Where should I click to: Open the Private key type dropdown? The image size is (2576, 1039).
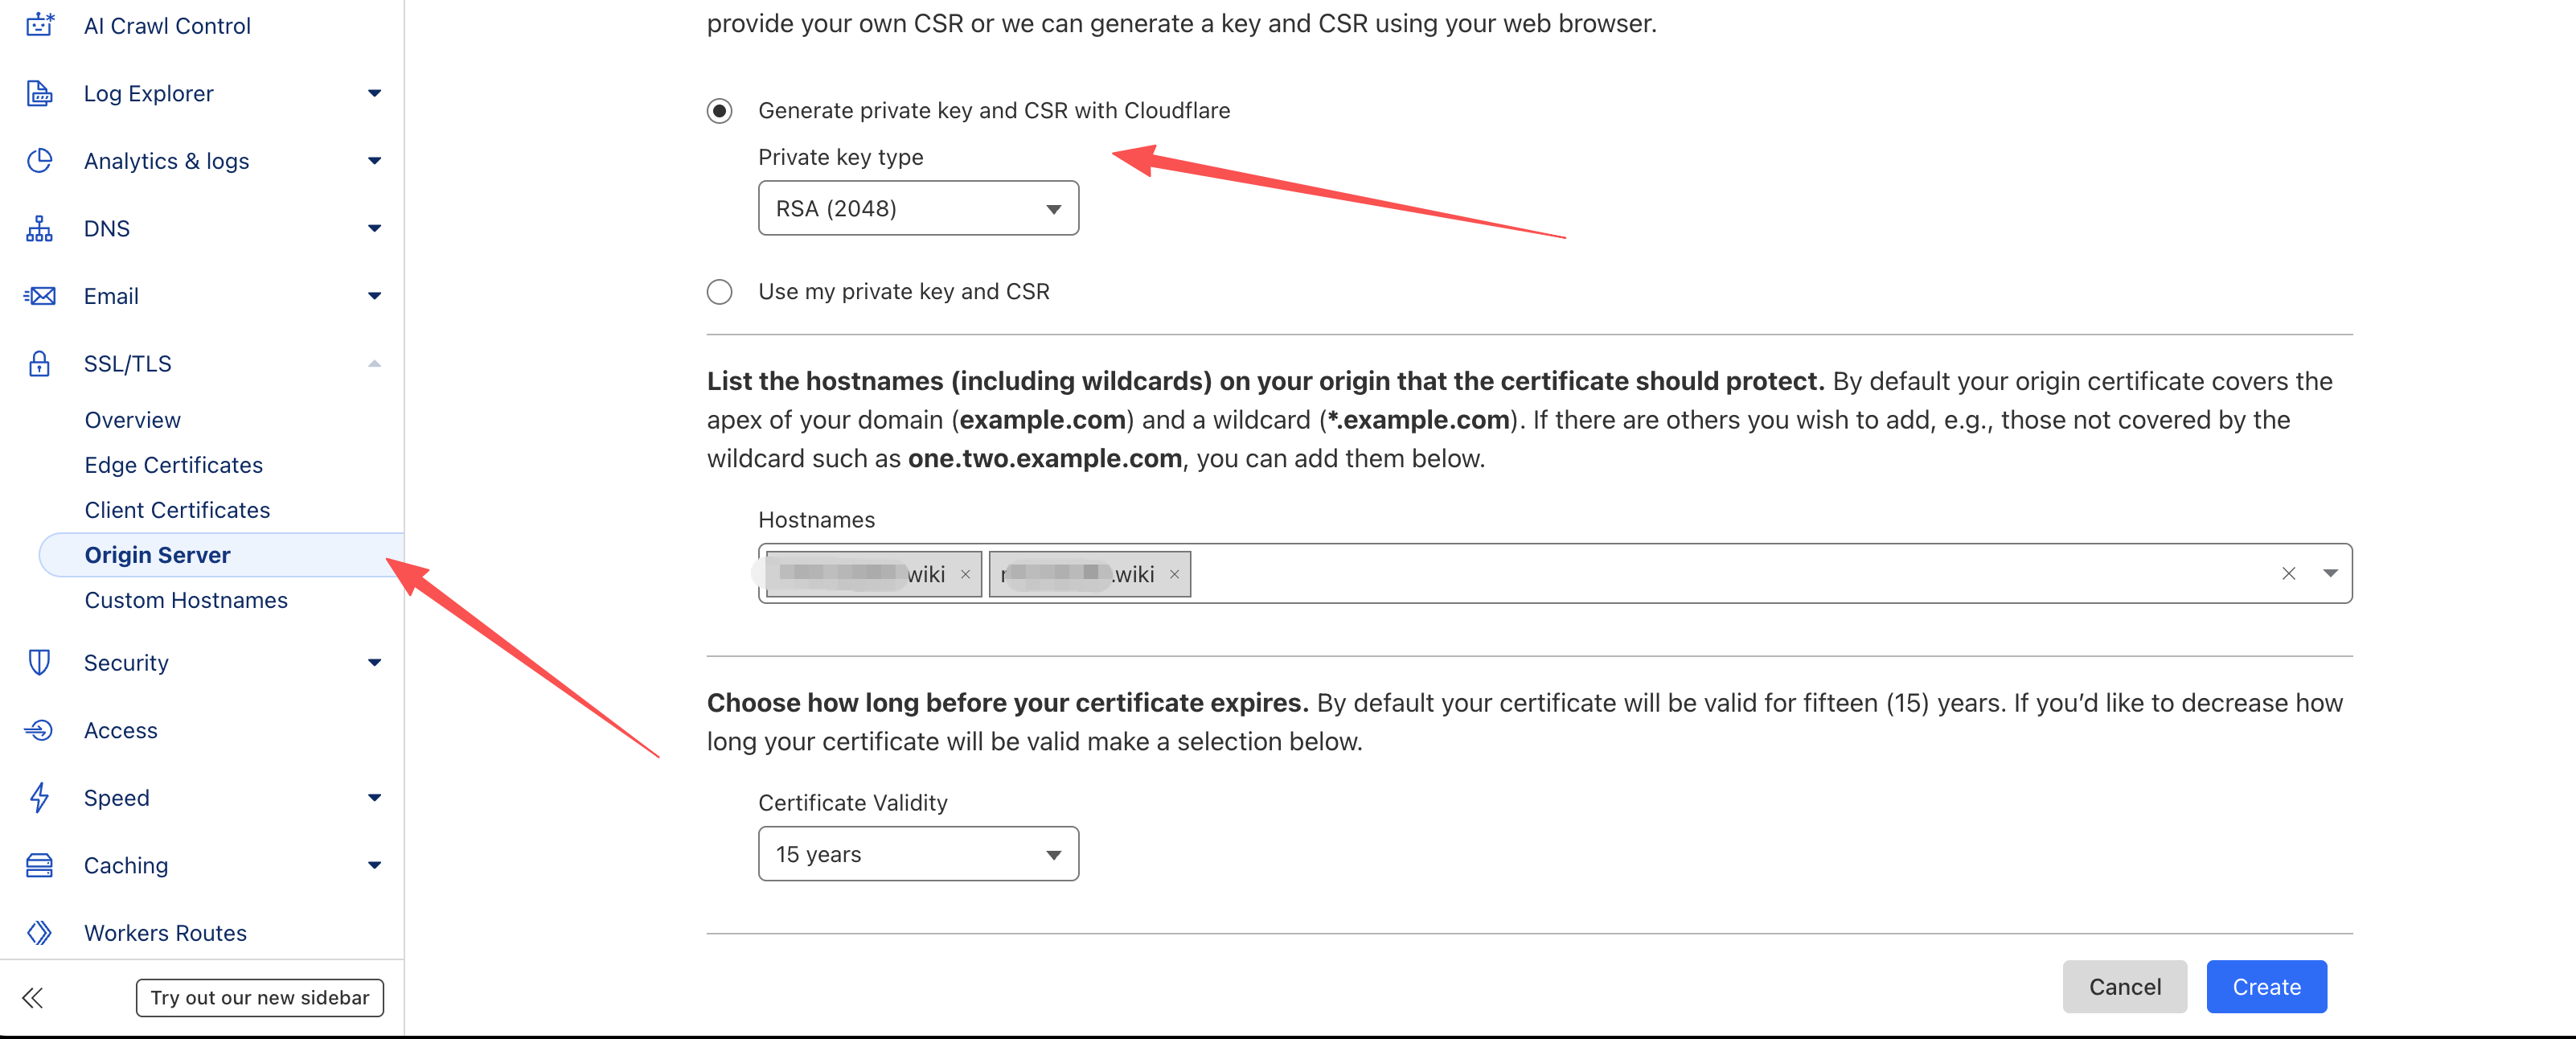click(917, 209)
